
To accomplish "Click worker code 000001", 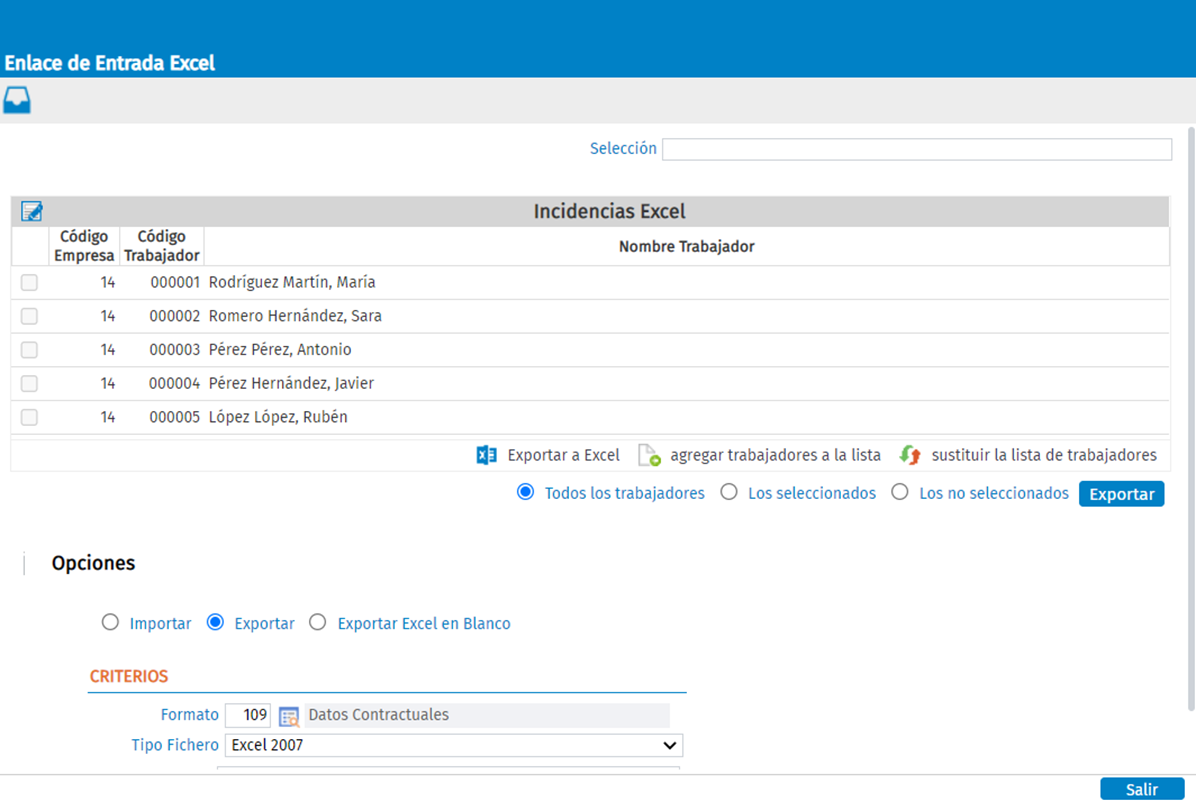I will point(175,283).
